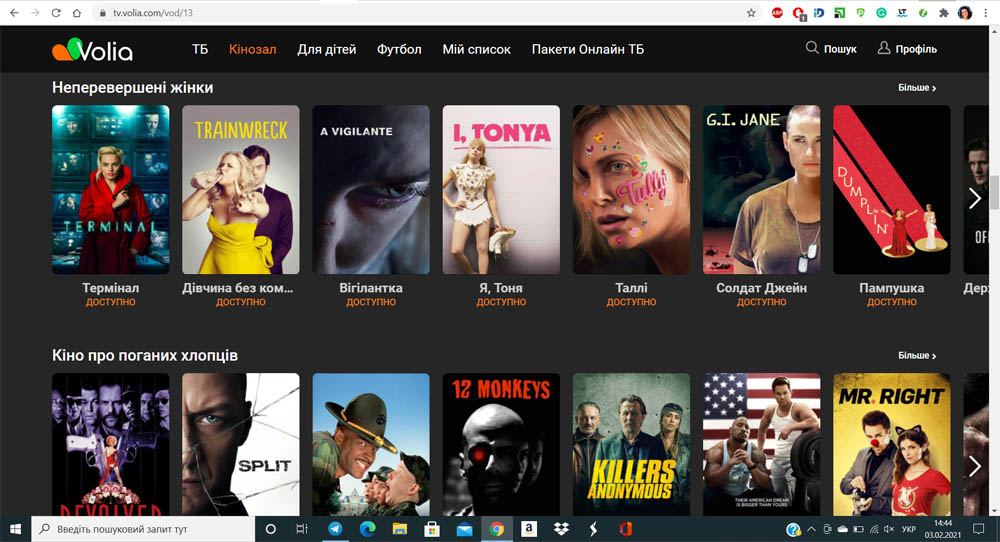Open notification center icon
1000x542 pixels.
(978, 529)
